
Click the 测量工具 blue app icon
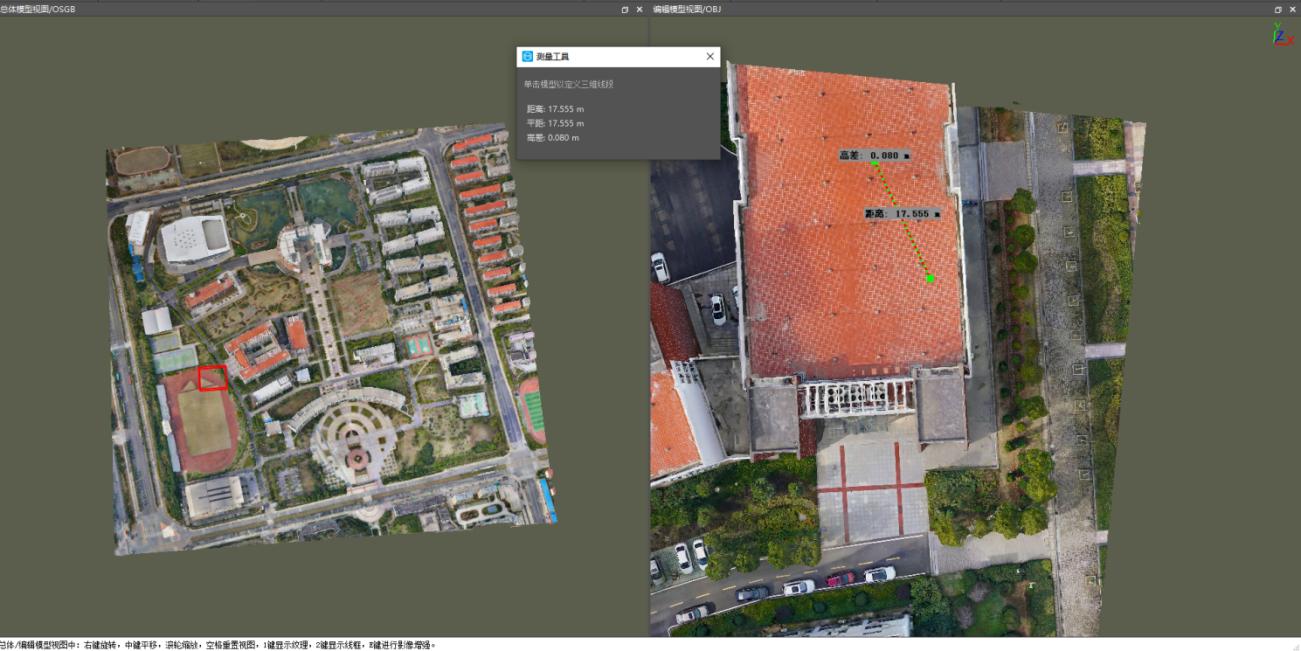pyautogui.click(x=527, y=57)
